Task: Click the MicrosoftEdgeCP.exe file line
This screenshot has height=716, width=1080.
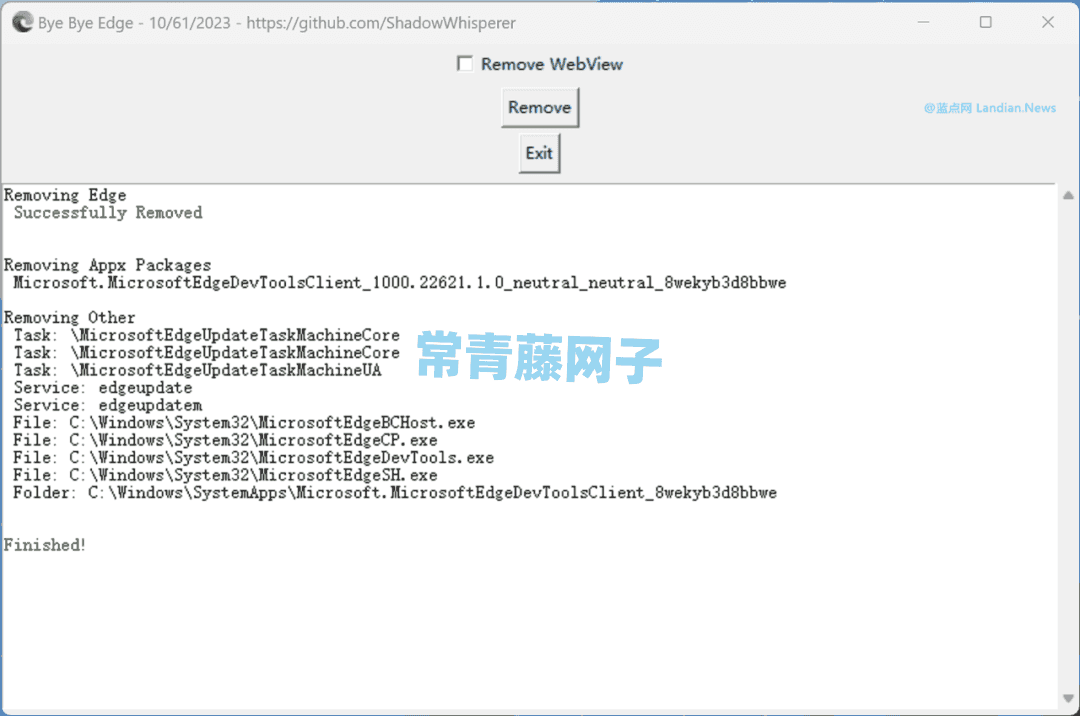Action: pyautogui.click(x=225, y=441)
